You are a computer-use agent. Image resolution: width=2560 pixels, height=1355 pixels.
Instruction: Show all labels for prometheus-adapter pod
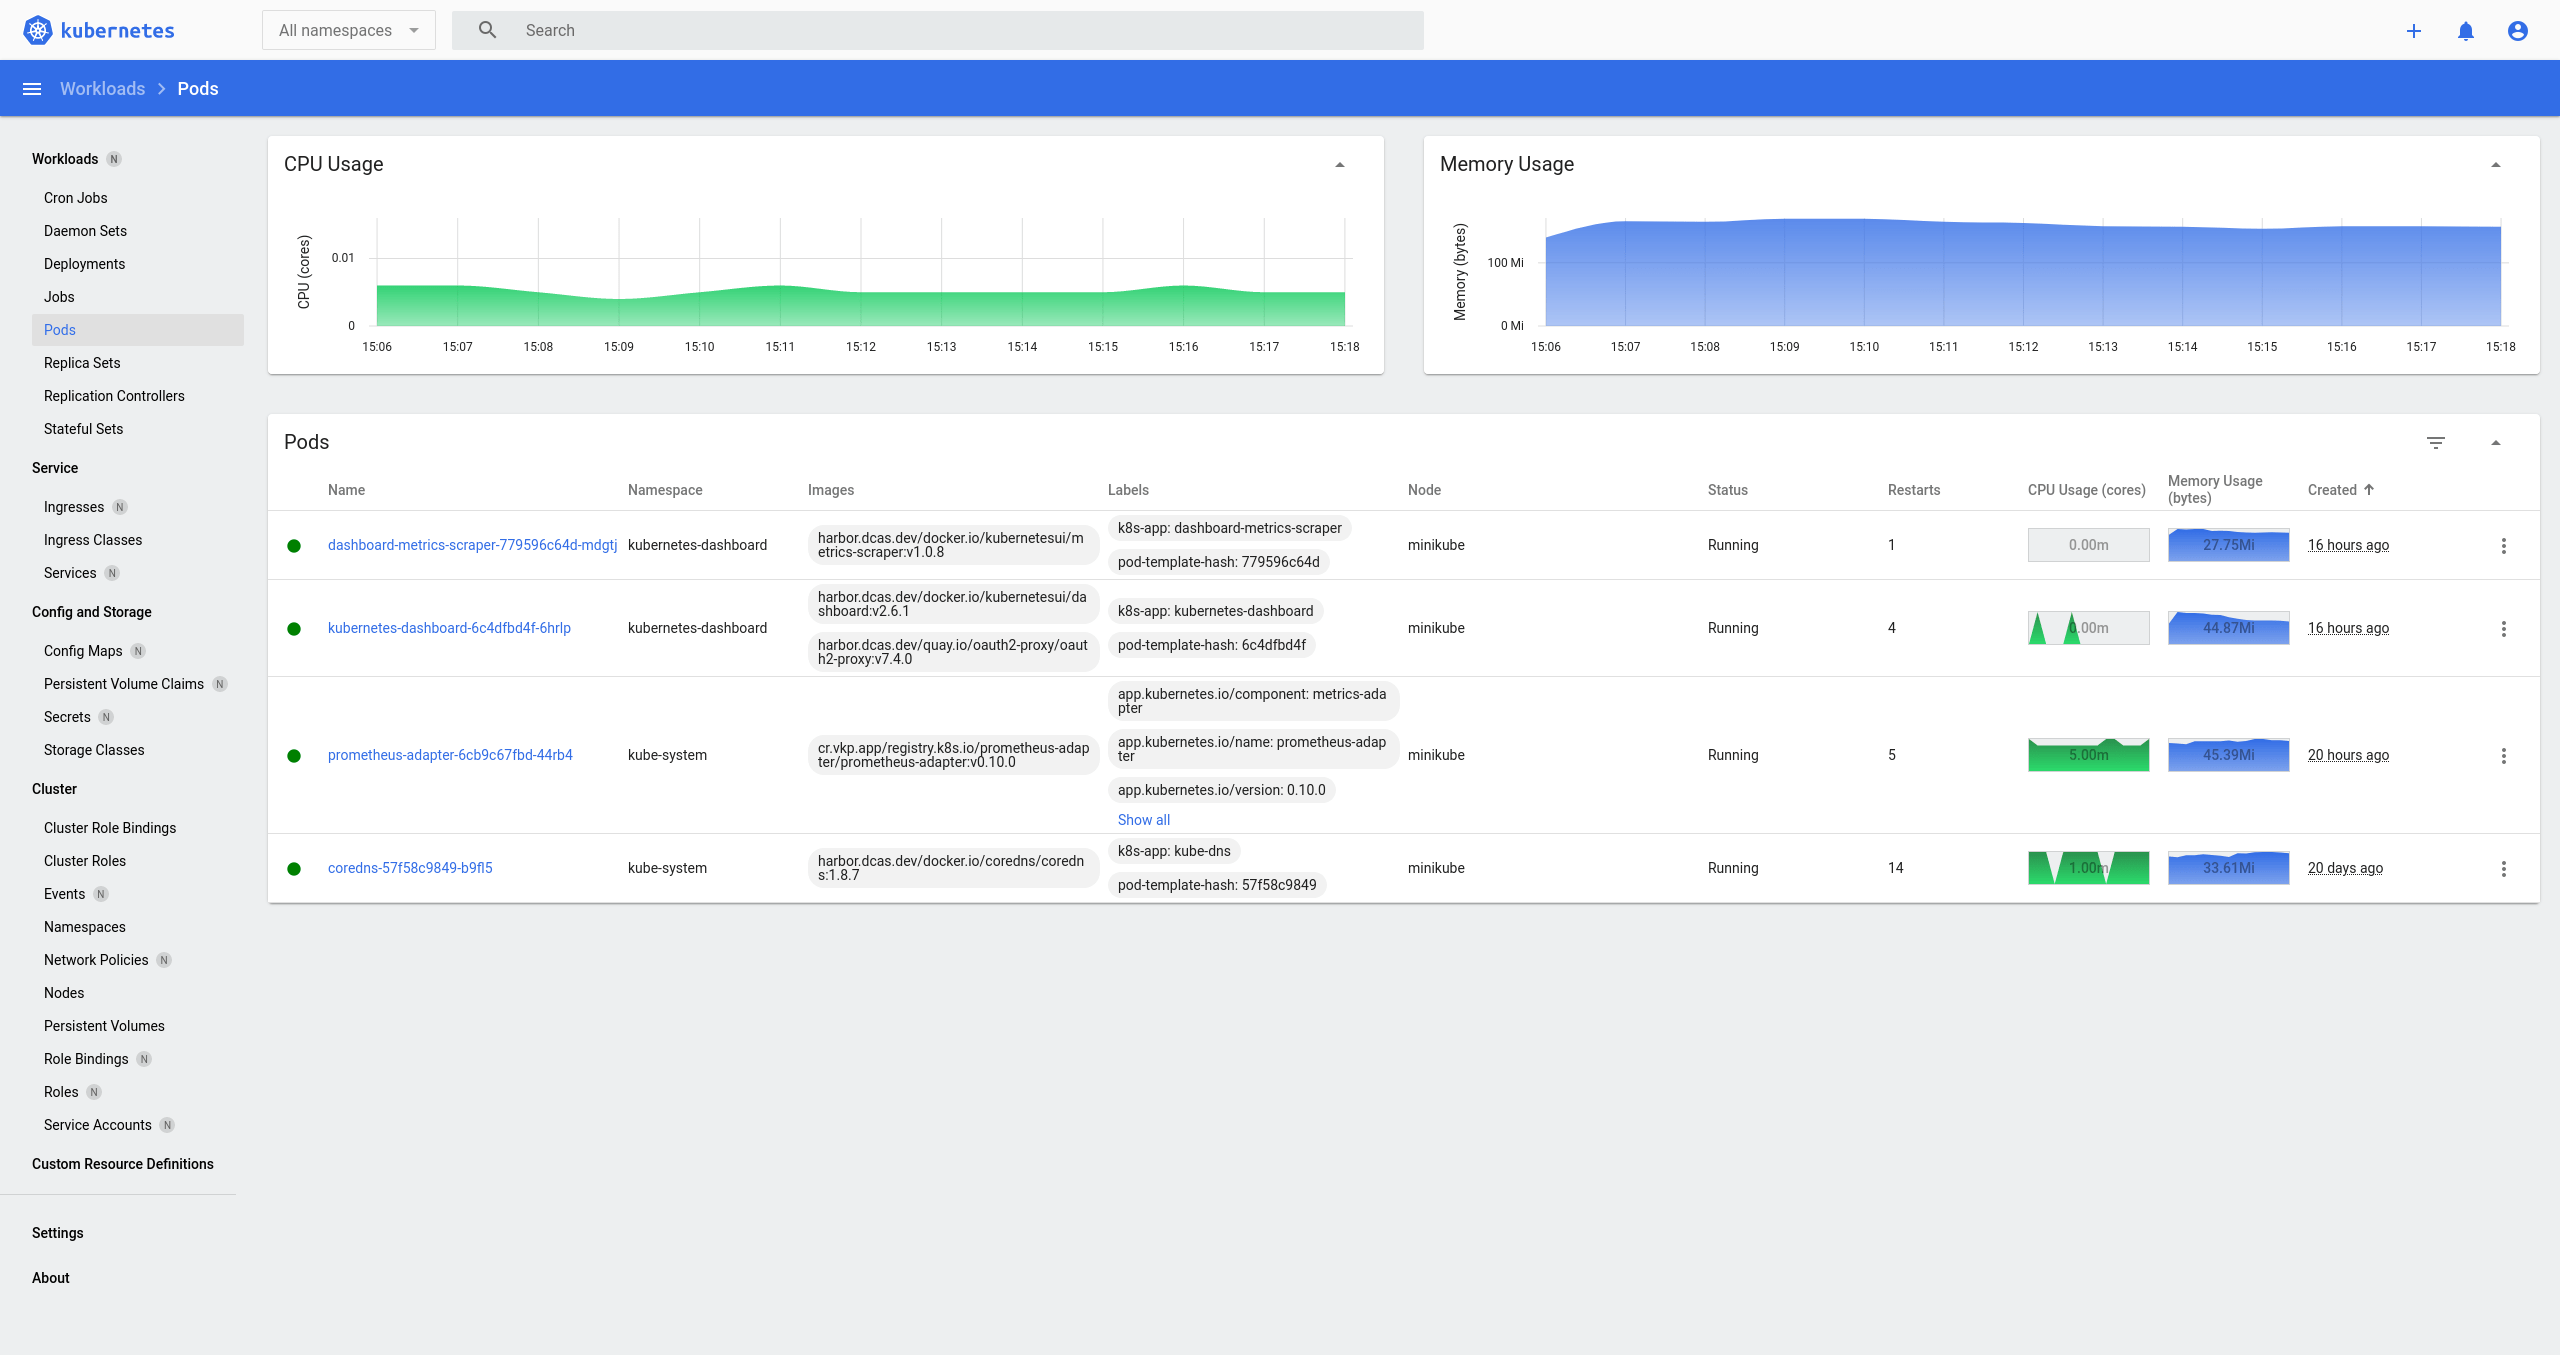point(1143,819)
